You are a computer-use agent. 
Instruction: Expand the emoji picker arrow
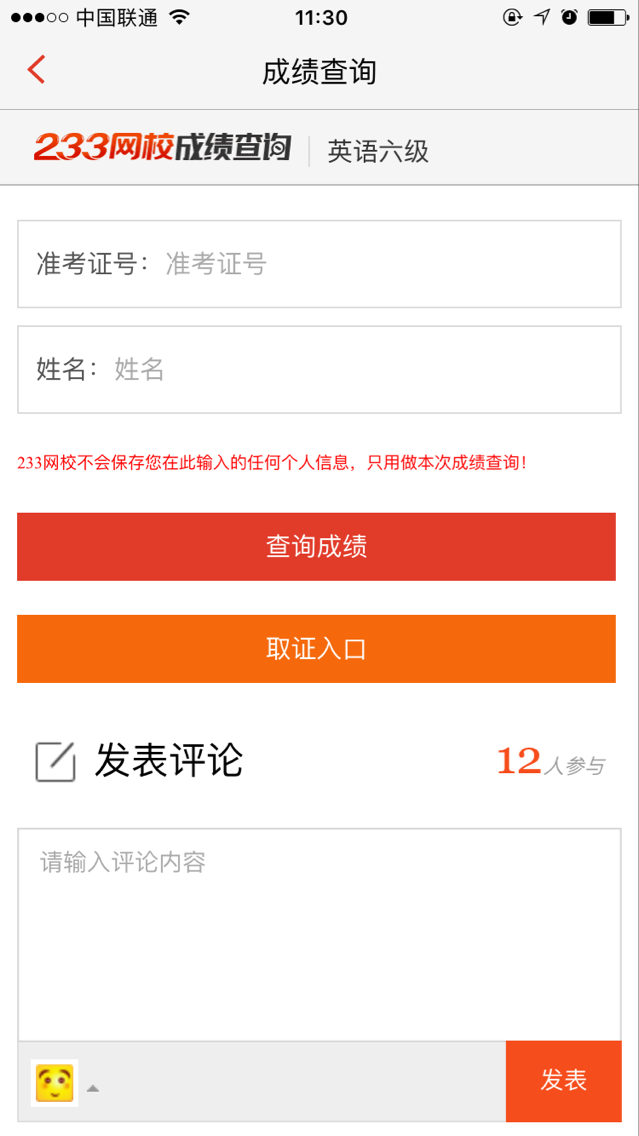tap(93, 1088)
